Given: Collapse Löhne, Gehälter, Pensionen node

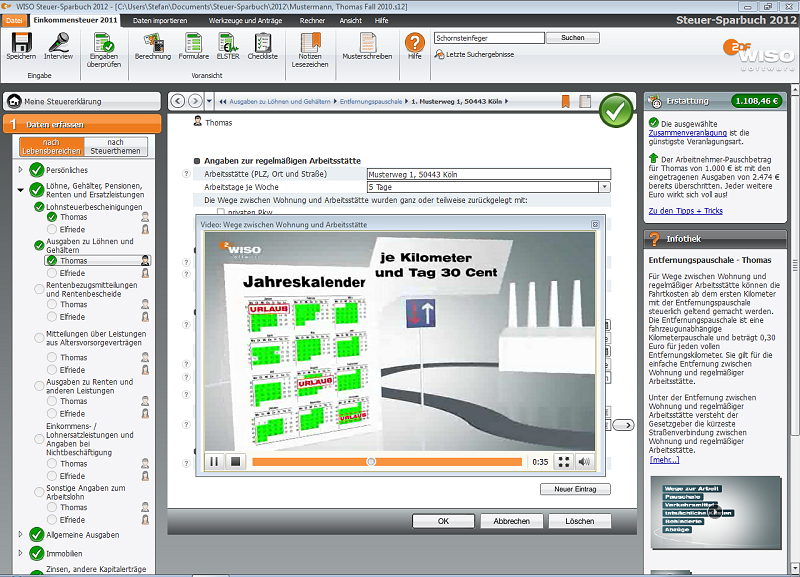Looking at the screenshot, I should point(20,190).
